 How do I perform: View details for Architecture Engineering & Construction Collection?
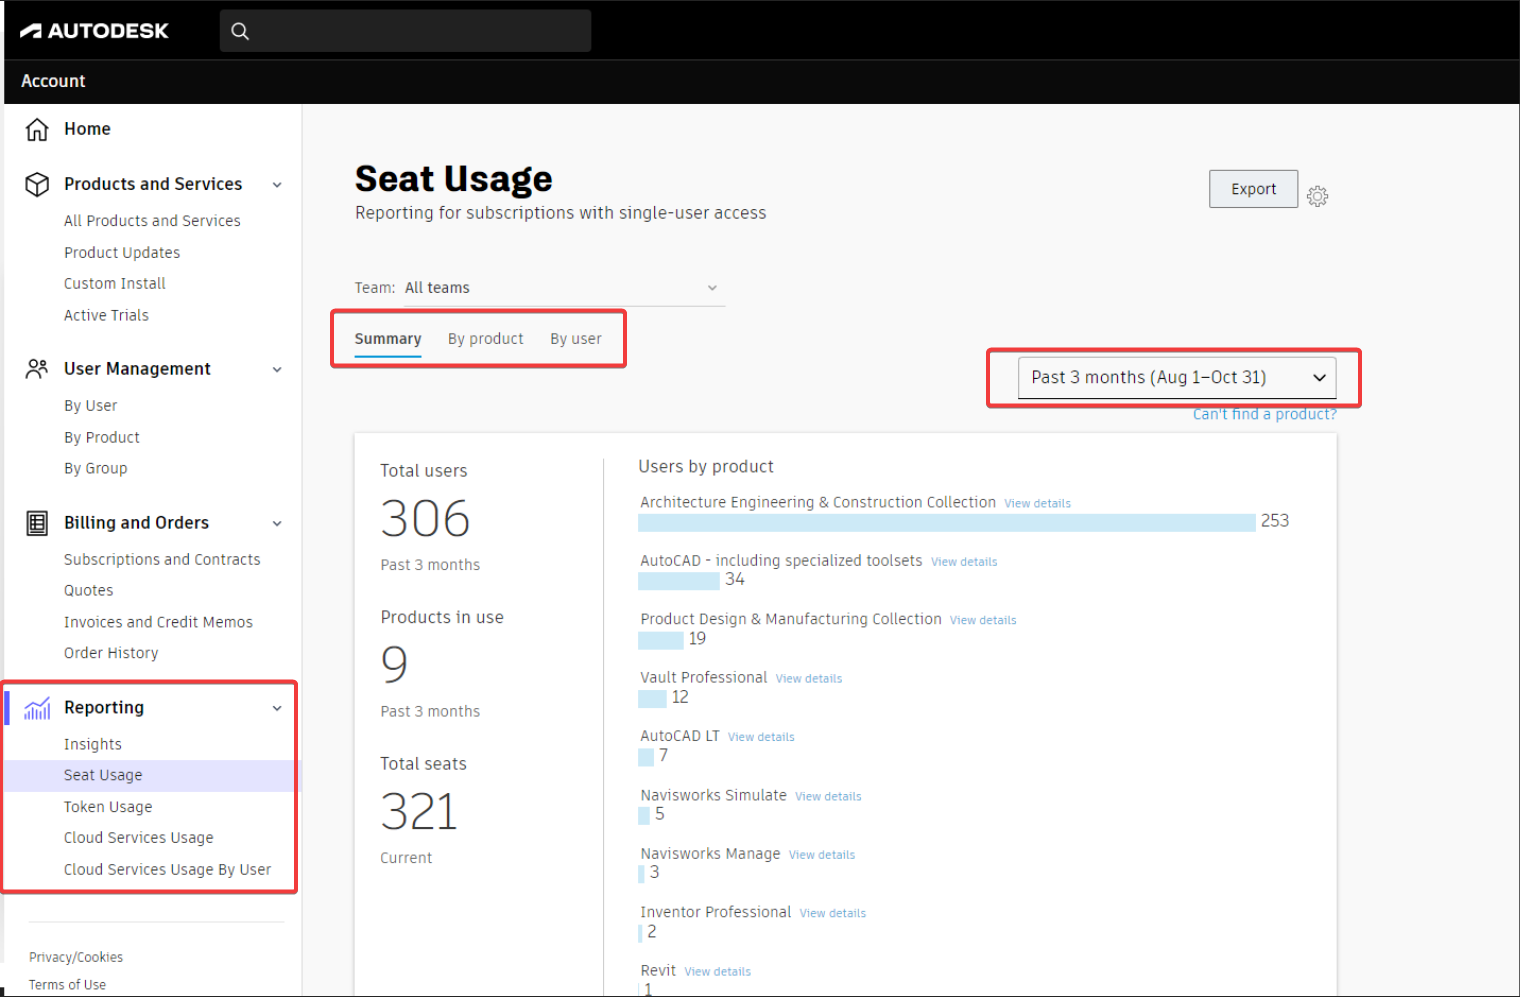pos(1037,504)
